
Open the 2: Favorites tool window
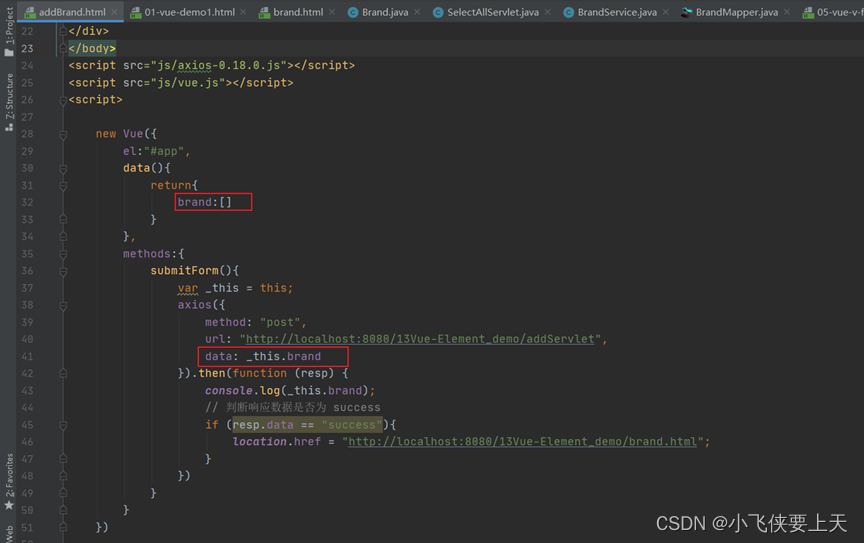(x=9, y=475)
